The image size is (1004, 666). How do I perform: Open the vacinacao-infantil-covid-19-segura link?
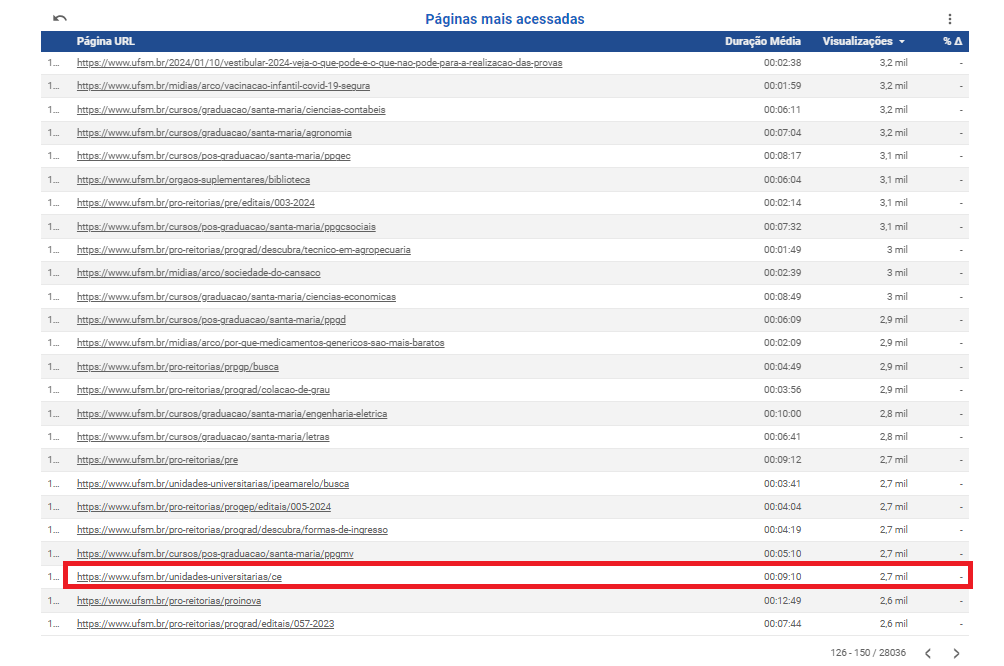coord(223,86)
